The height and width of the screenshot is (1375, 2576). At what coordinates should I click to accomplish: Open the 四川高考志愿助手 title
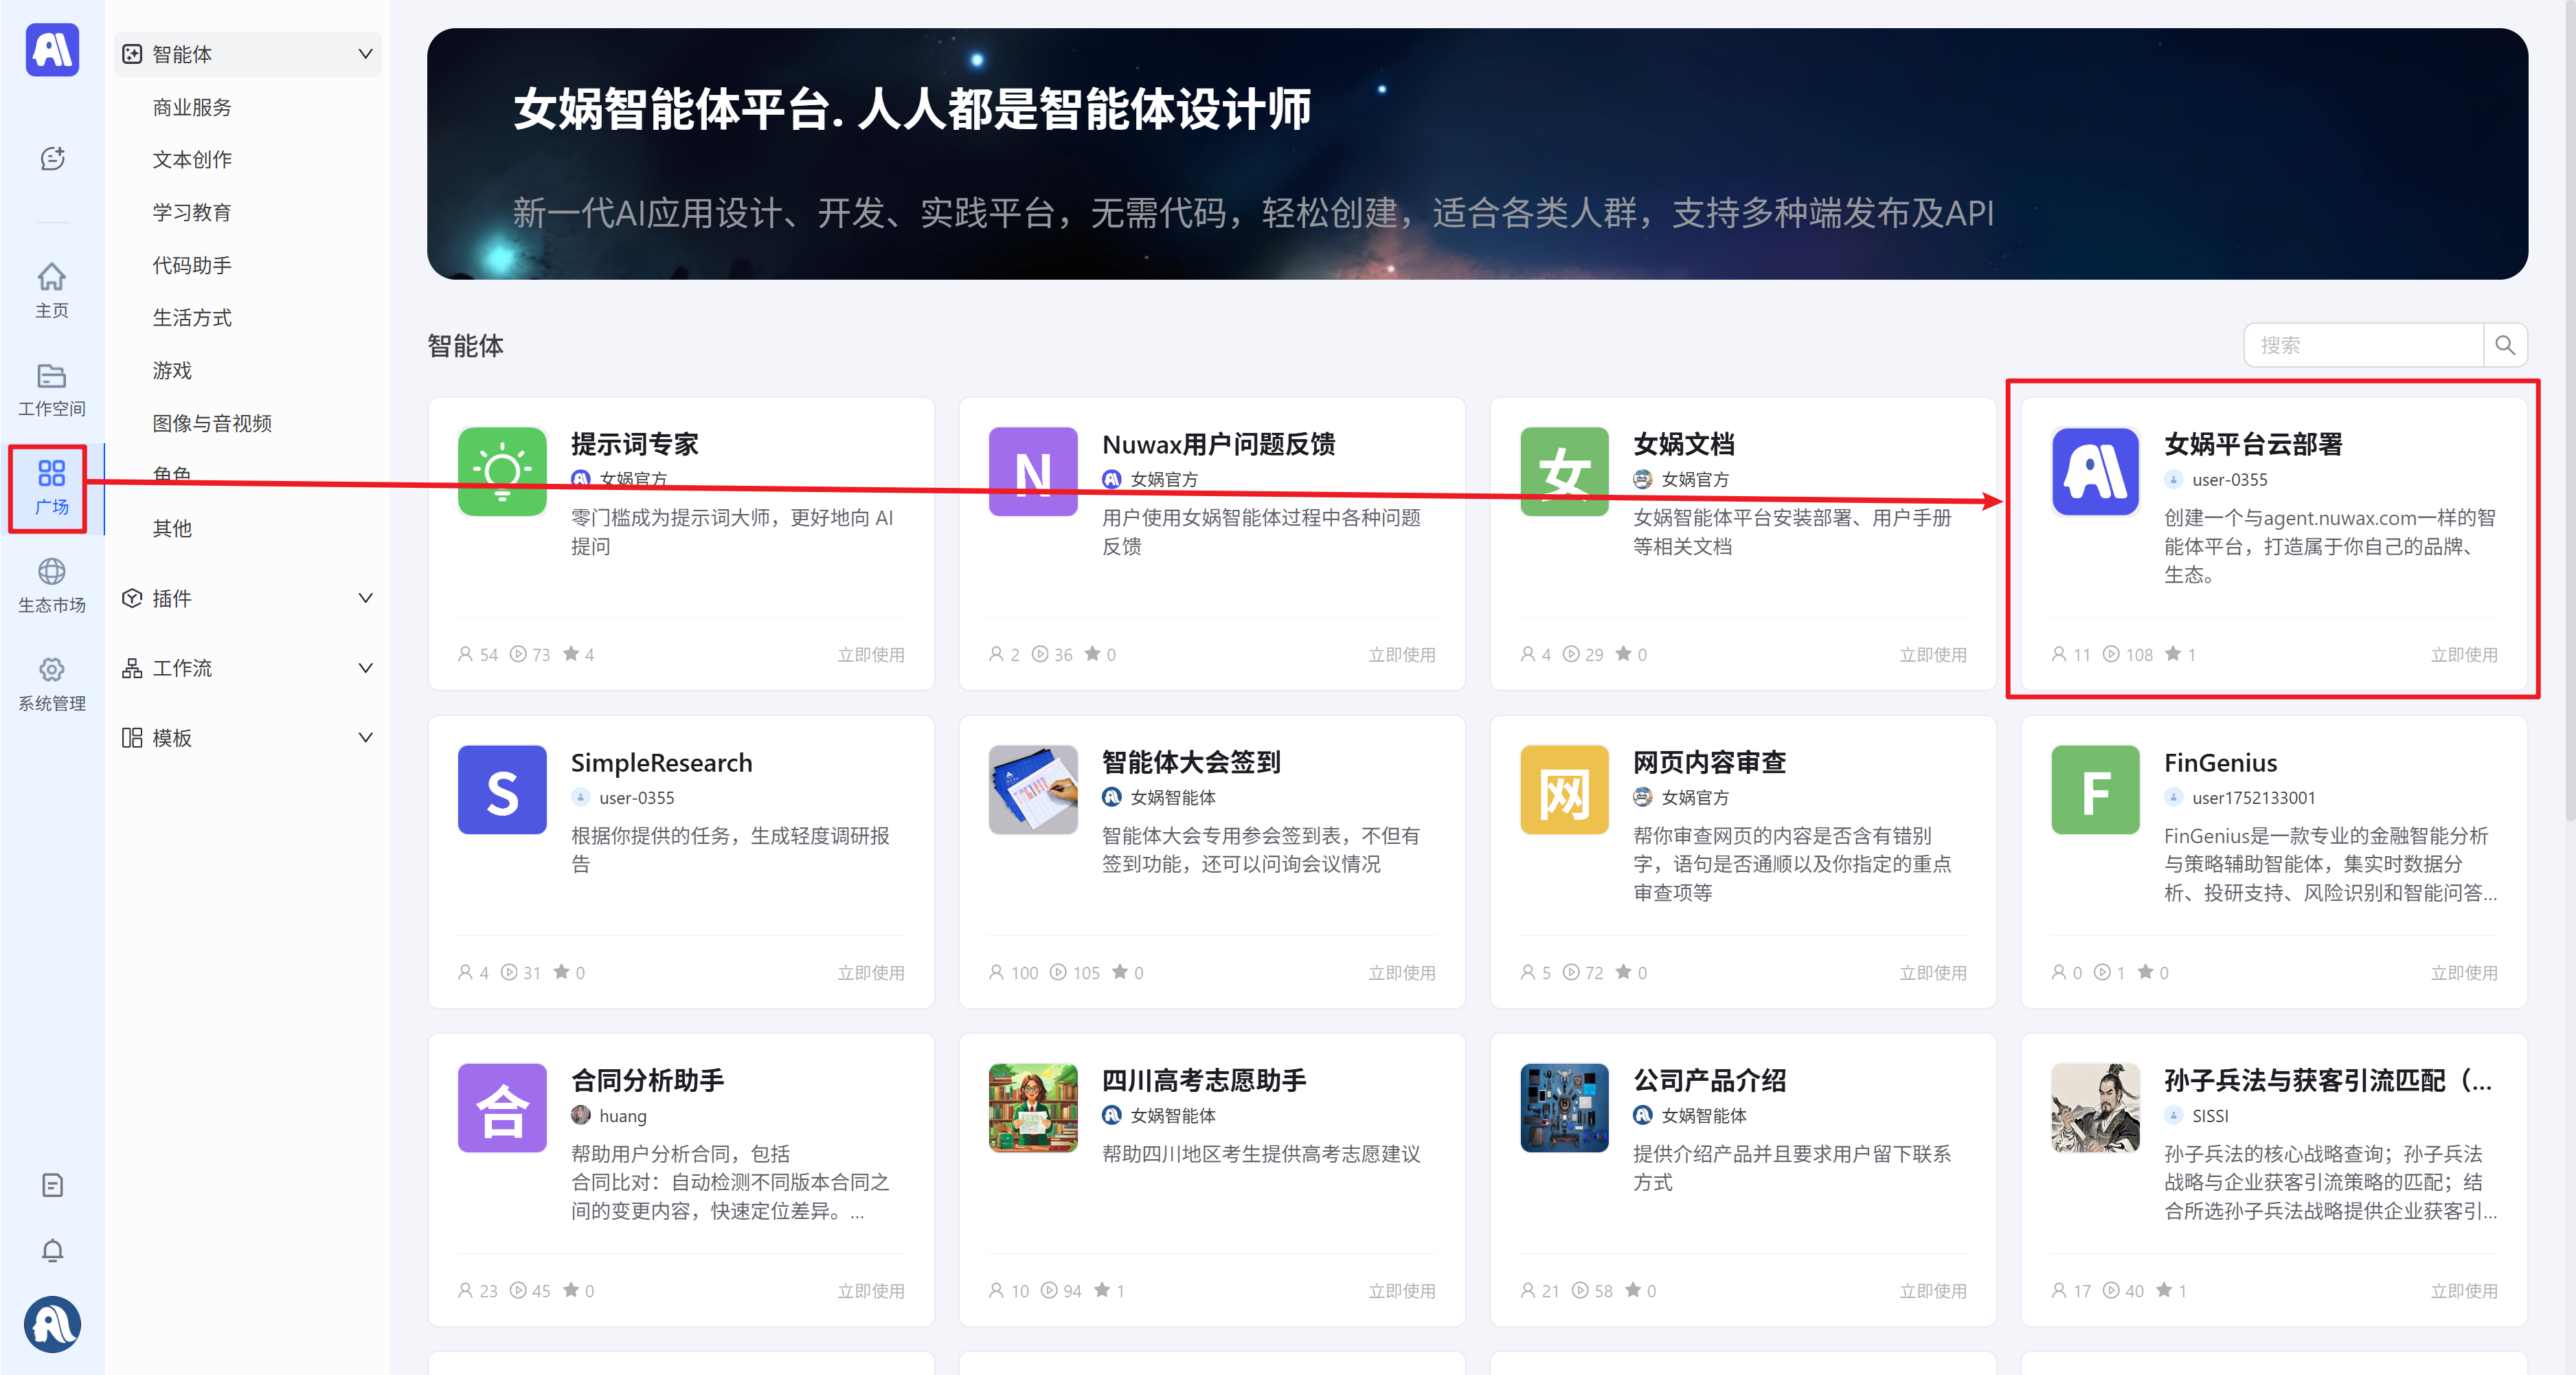click(x=1203, y=1080)
